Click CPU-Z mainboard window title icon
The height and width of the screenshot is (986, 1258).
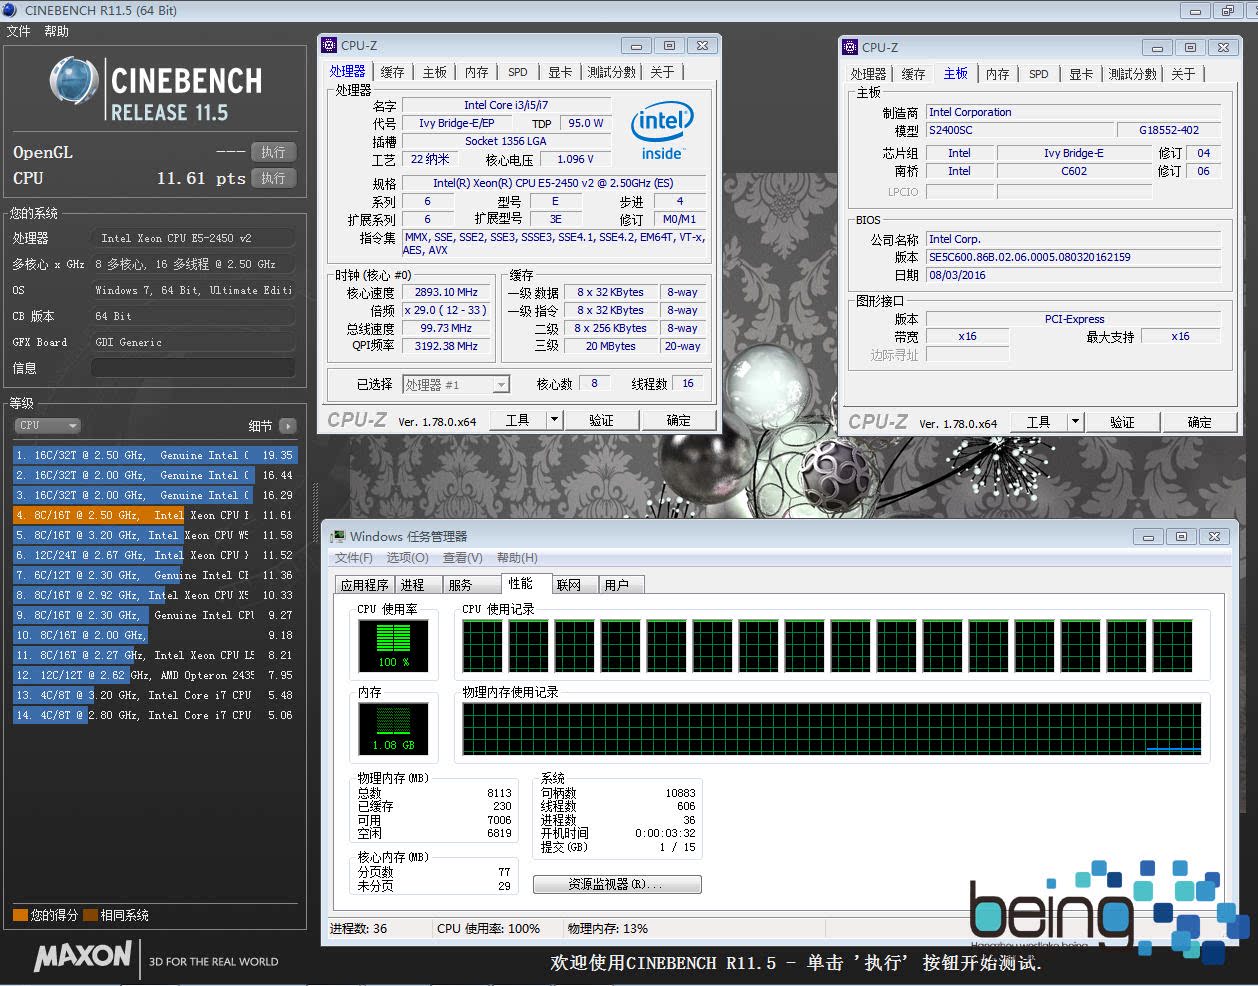[850, 47]
